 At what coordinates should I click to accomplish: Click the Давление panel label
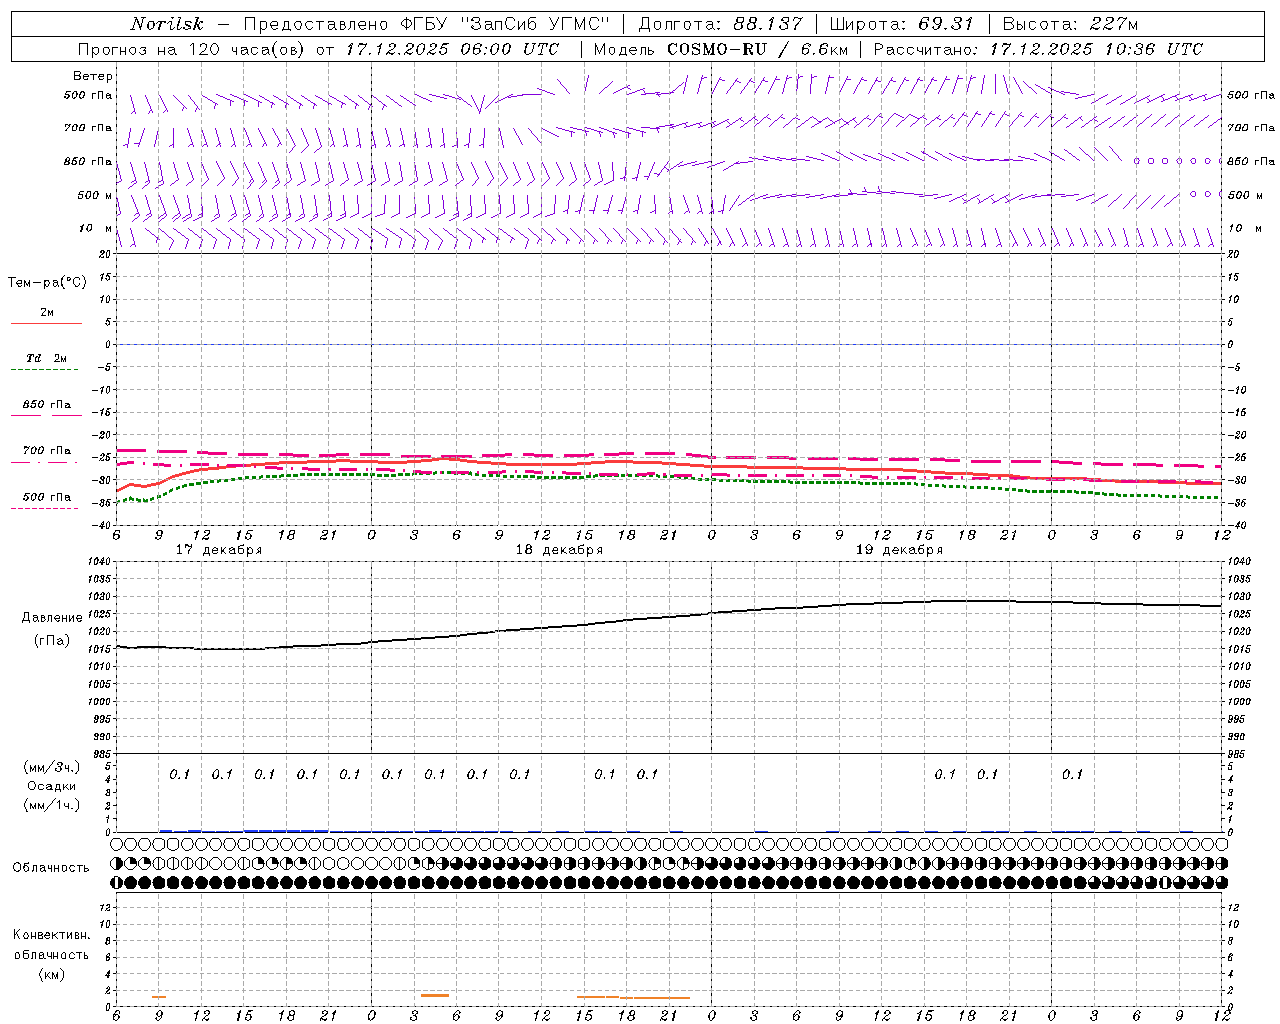[x=52, y=618]
